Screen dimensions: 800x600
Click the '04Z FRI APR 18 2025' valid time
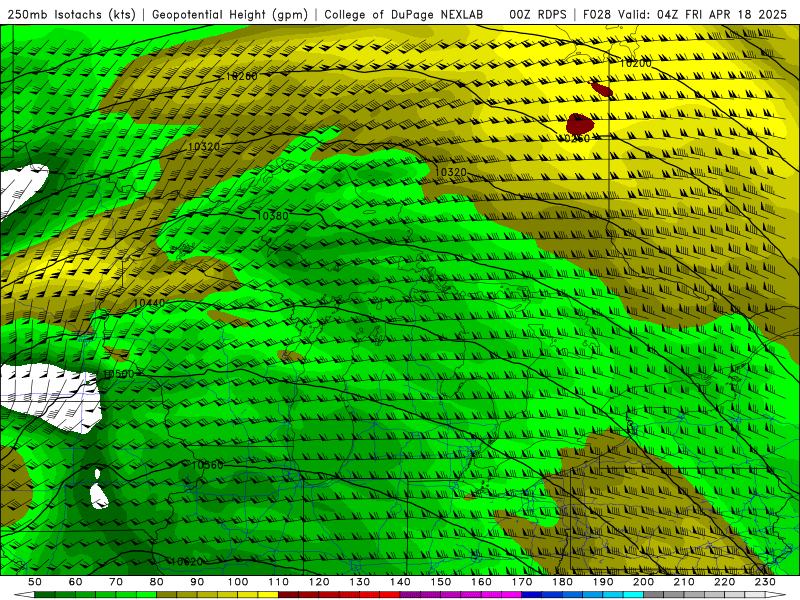click(722, 15)
